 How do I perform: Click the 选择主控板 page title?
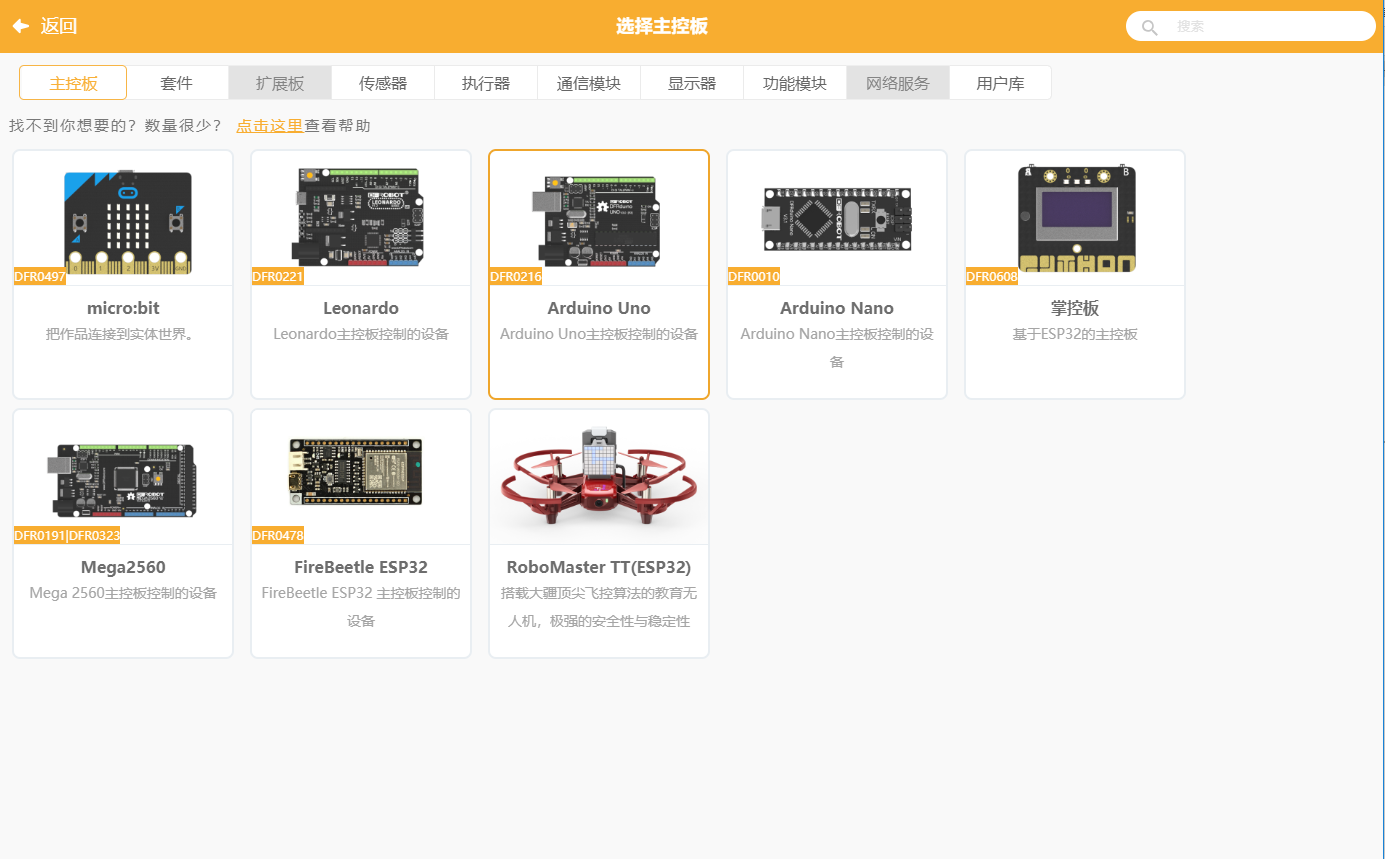[x=662, y=26]
